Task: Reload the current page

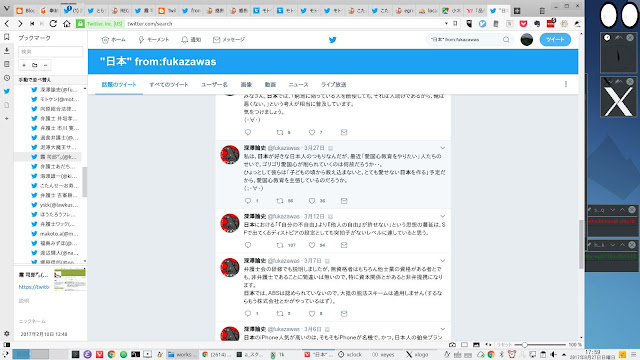Action: coord(53,24)
